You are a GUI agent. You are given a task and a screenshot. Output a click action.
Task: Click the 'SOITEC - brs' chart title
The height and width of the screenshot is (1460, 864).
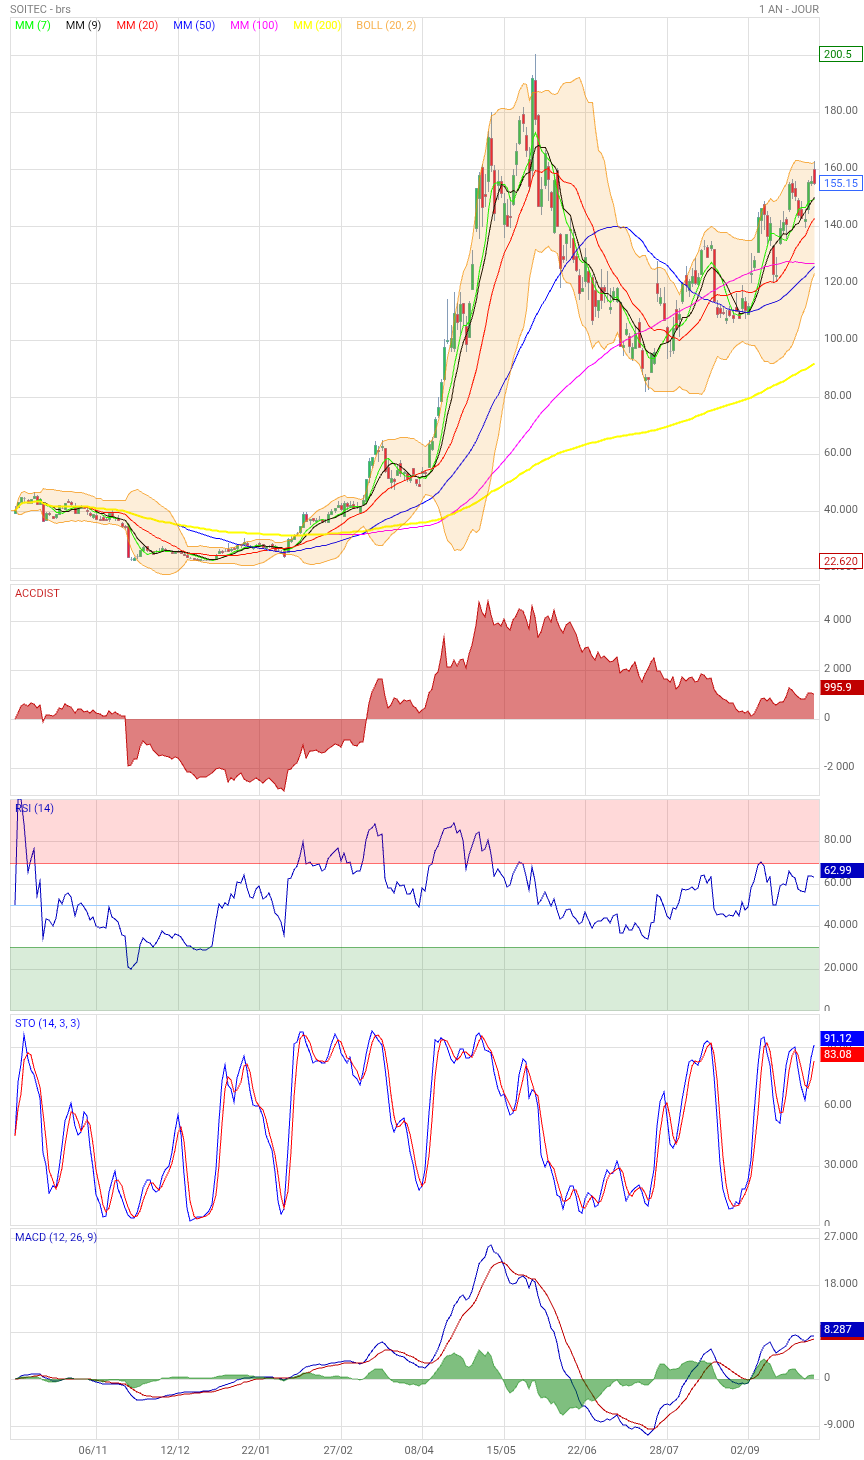click(x=40, y=9)
